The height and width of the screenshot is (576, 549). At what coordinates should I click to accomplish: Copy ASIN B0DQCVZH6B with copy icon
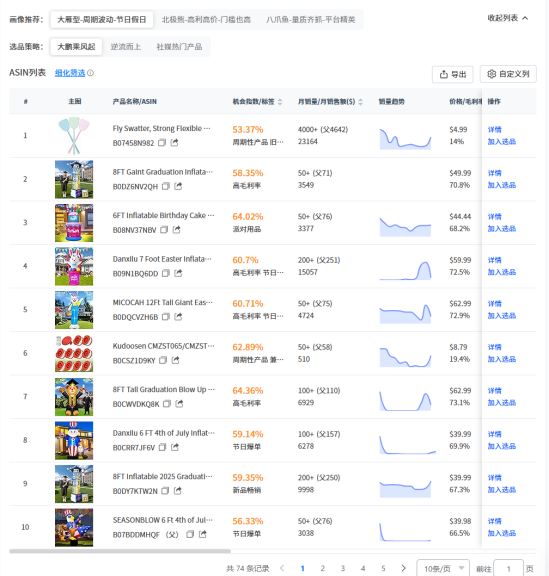(x=166, y=317)
